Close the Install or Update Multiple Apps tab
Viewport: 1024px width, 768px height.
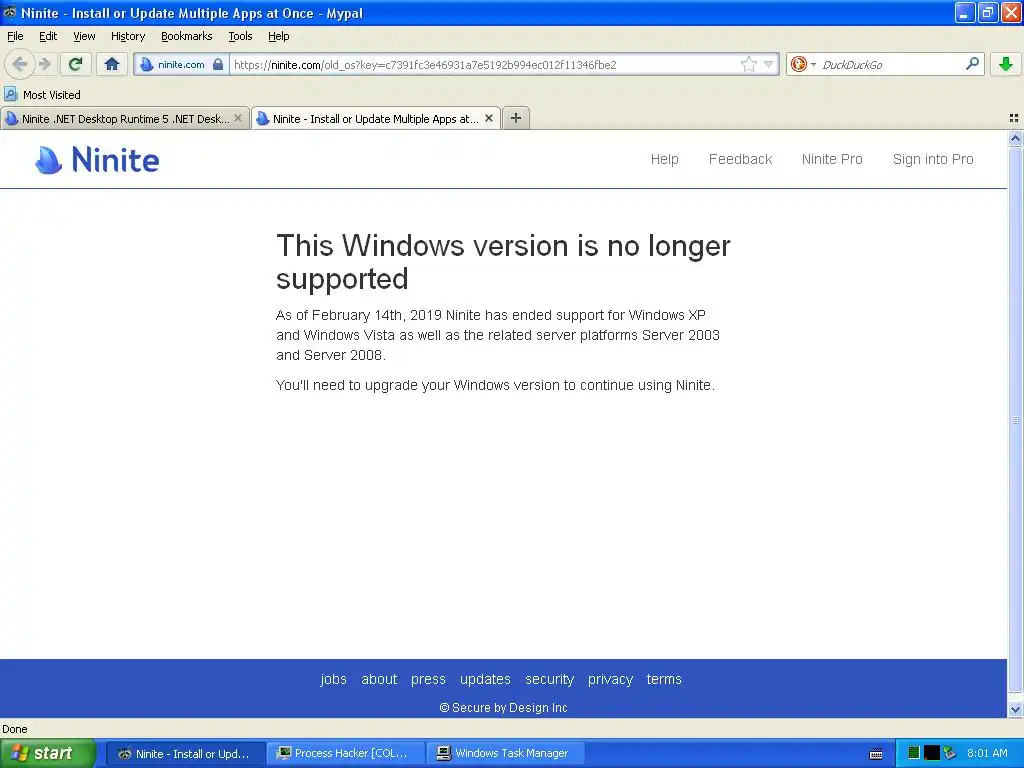click(x=488, y=118)
